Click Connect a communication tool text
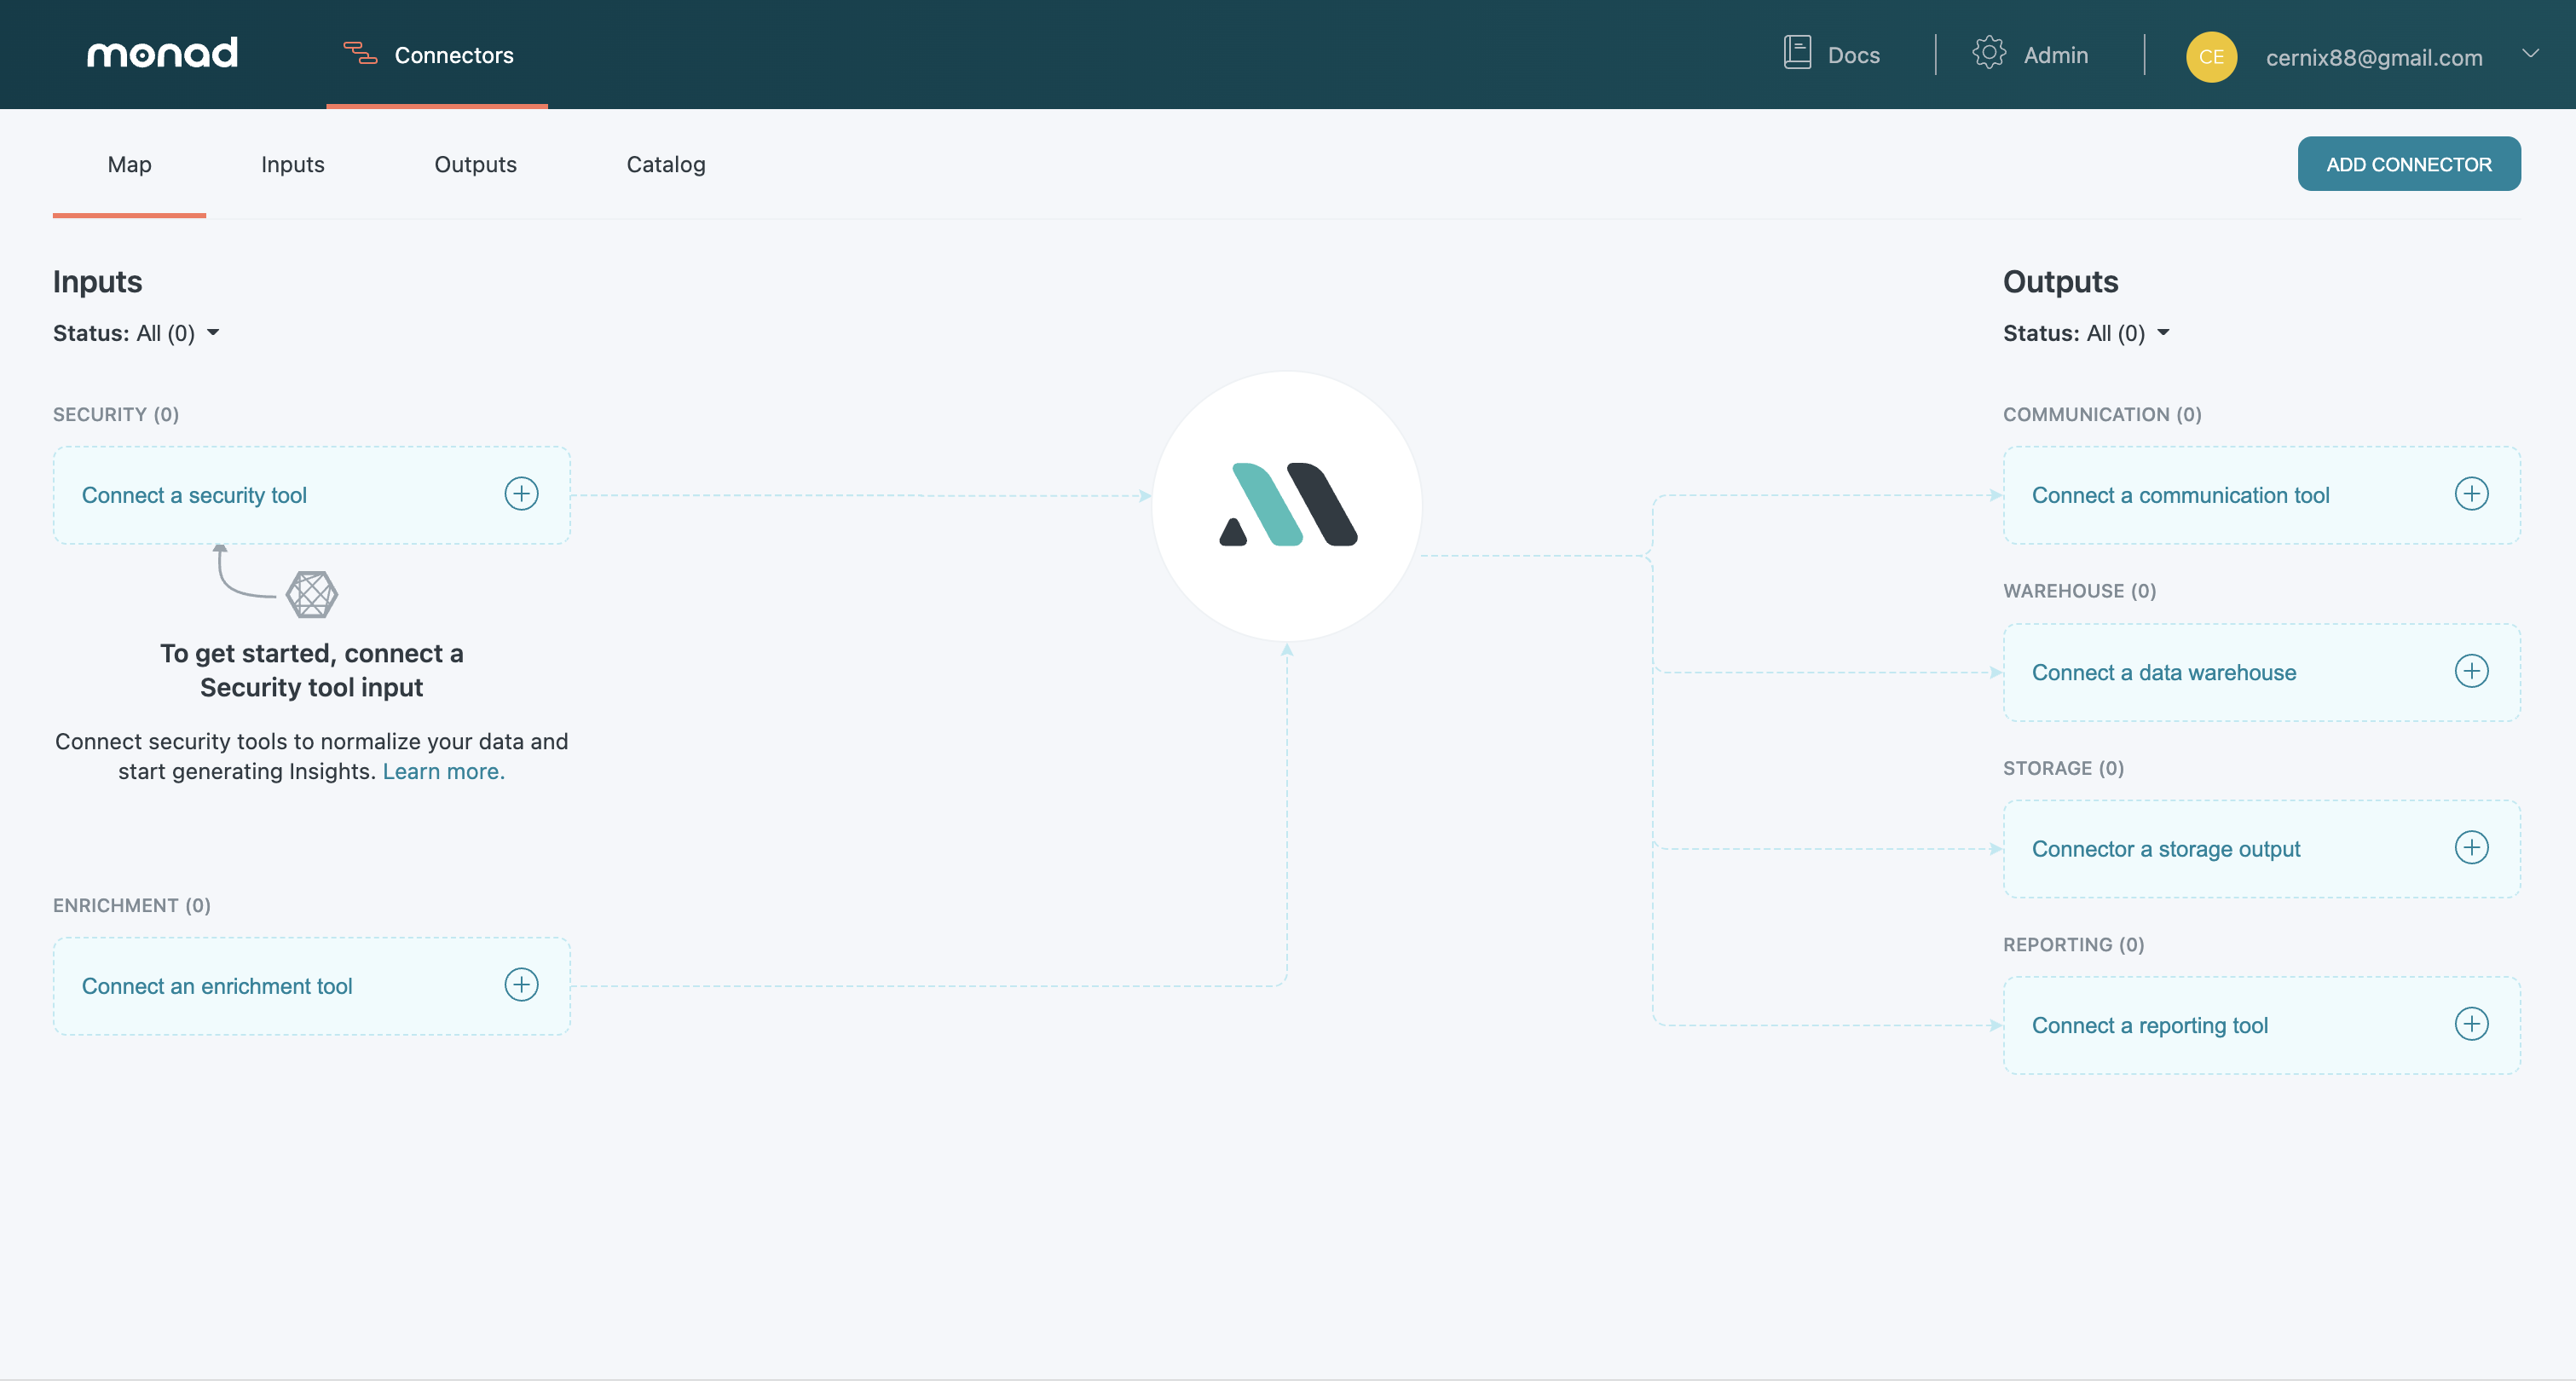The width and height of the screenshot is (2576, 1386). click(x=2180, y=495)
